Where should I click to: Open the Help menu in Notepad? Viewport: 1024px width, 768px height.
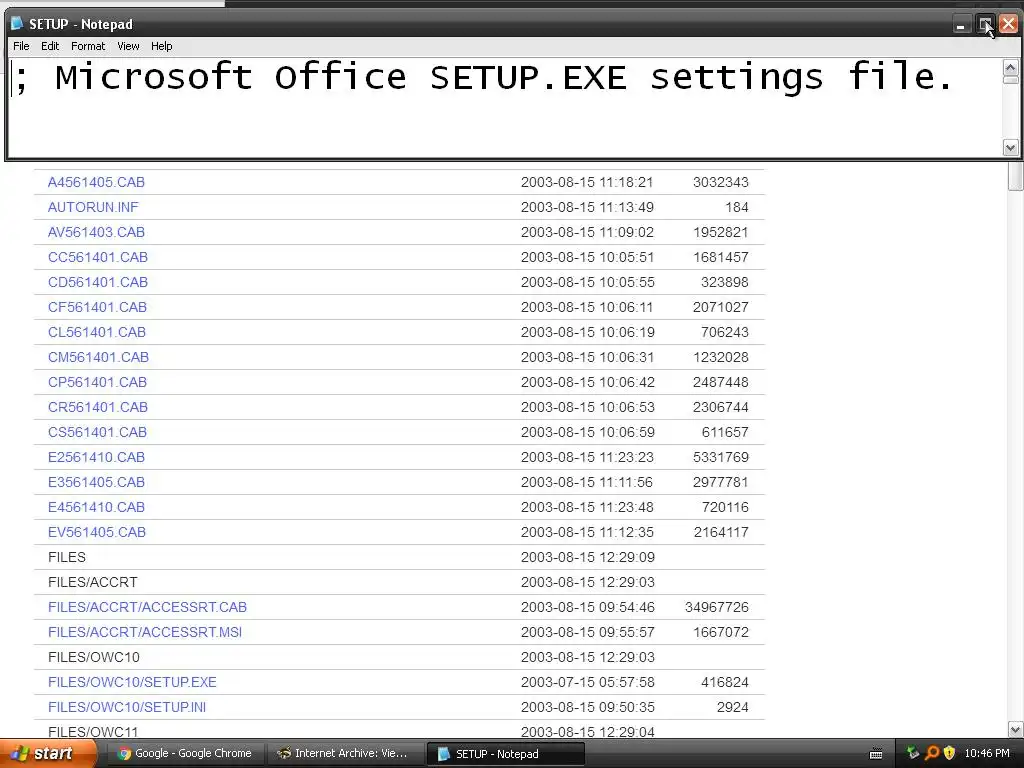[x=161, y=46]
